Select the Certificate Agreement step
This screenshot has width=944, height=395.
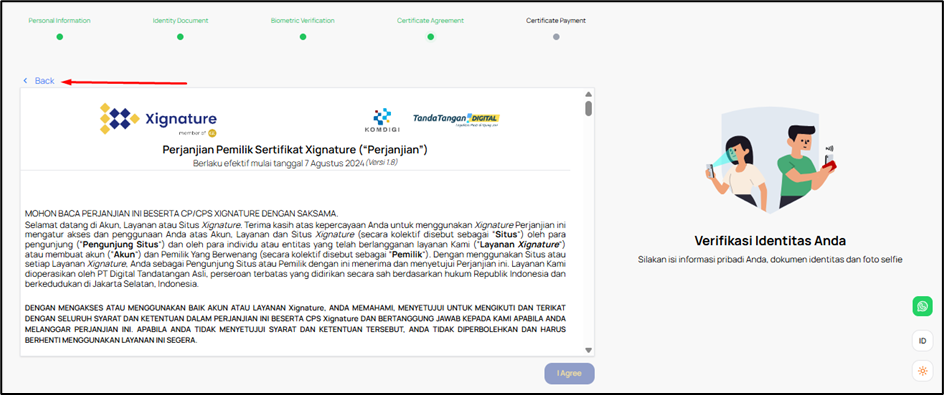pos(430,20)
